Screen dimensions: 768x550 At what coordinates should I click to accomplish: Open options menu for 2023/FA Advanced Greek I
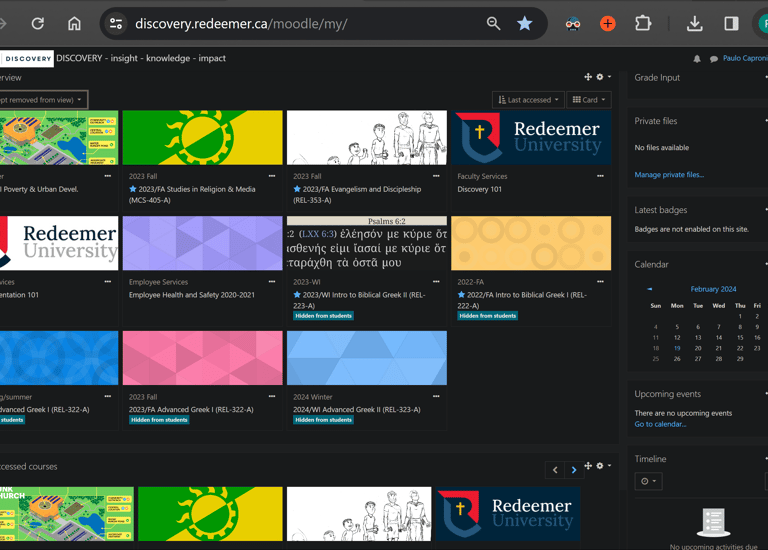tap(272, 396)
